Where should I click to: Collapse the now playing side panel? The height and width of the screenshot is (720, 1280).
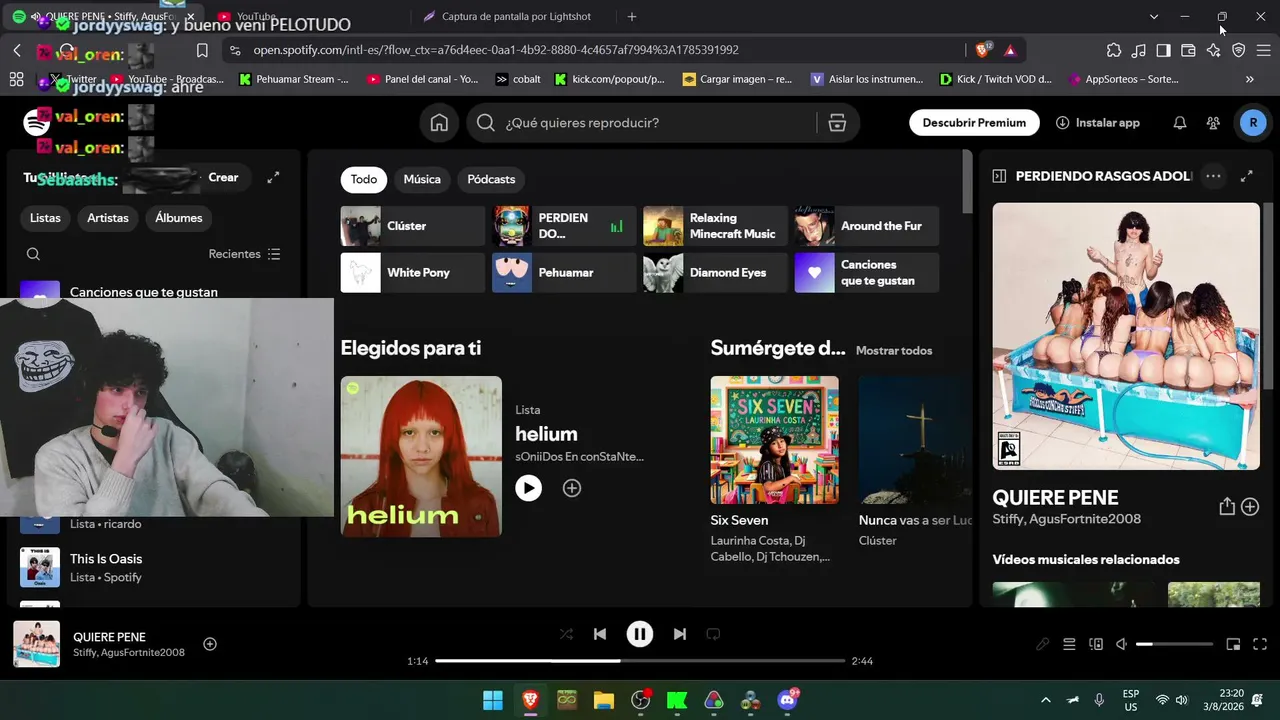pyautogui.click(x=998, y=176)
